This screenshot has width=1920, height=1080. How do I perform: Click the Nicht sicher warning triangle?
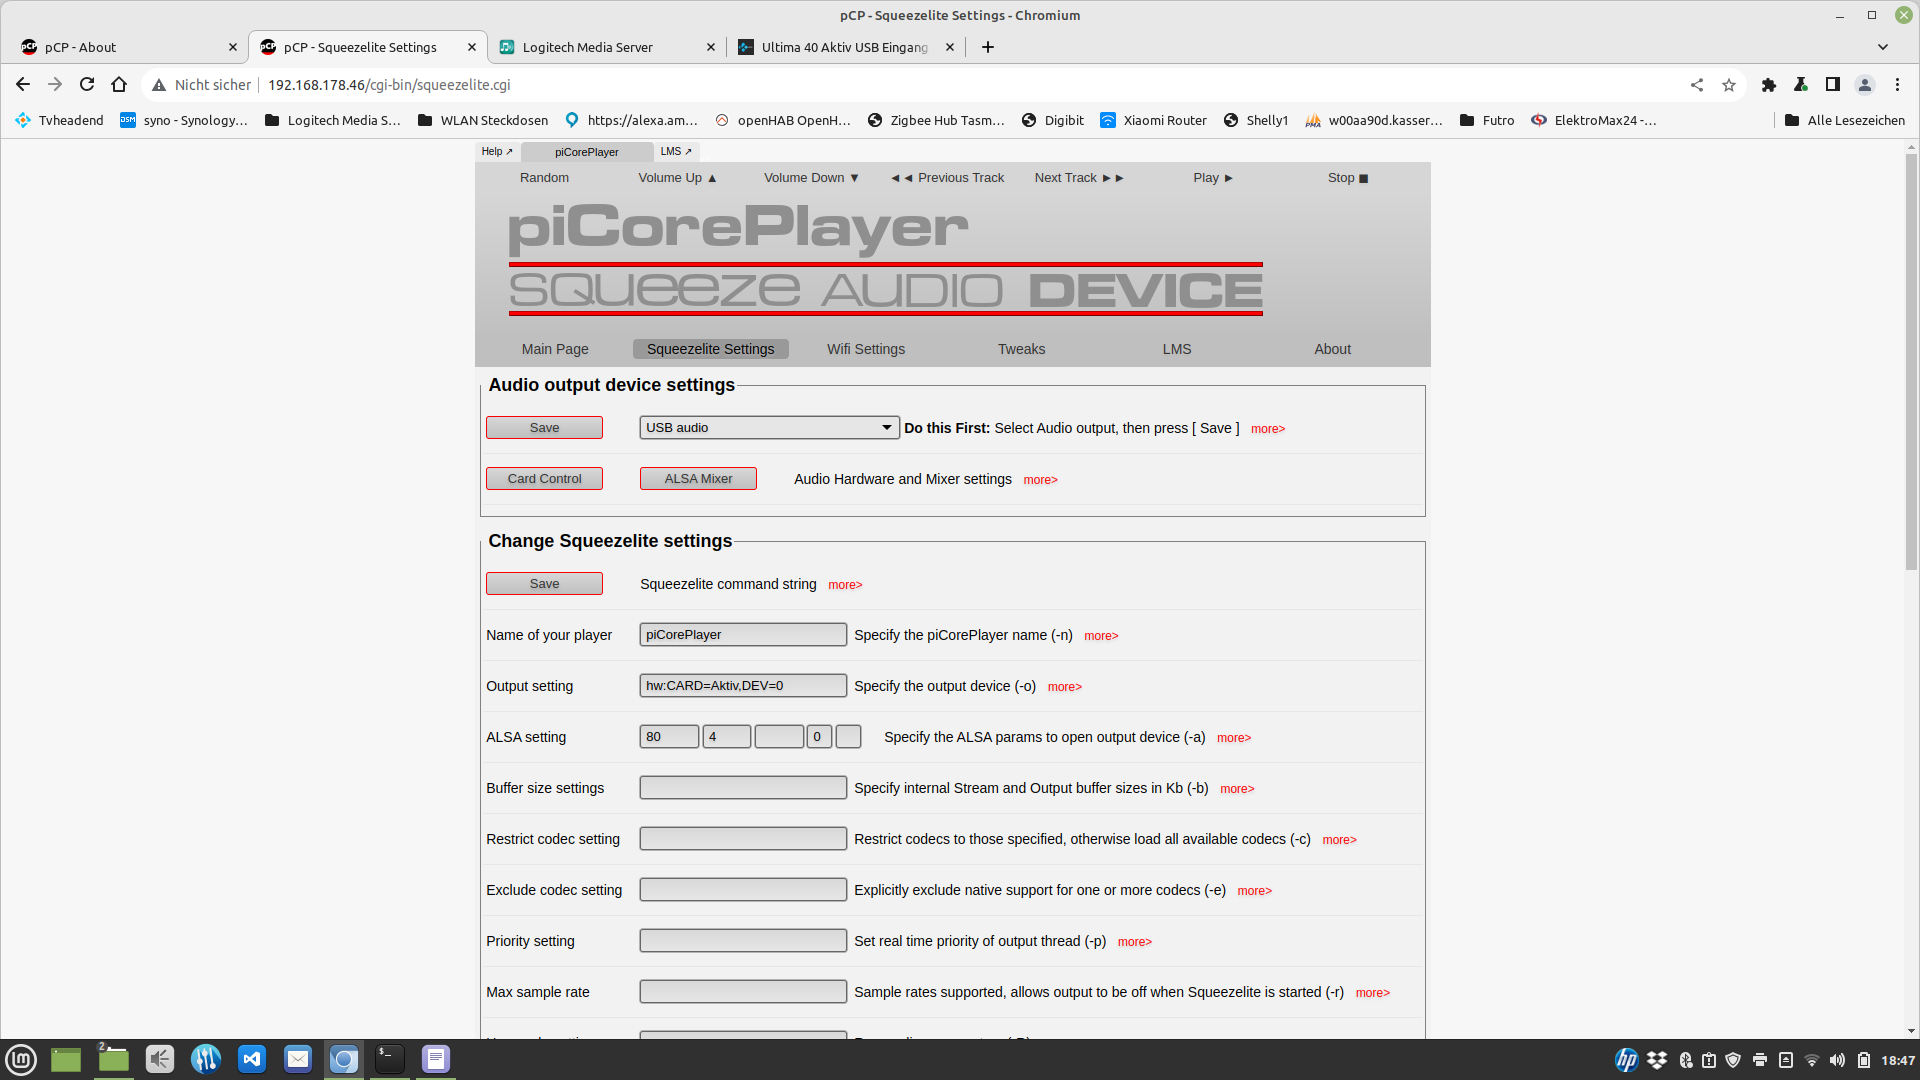159,85
